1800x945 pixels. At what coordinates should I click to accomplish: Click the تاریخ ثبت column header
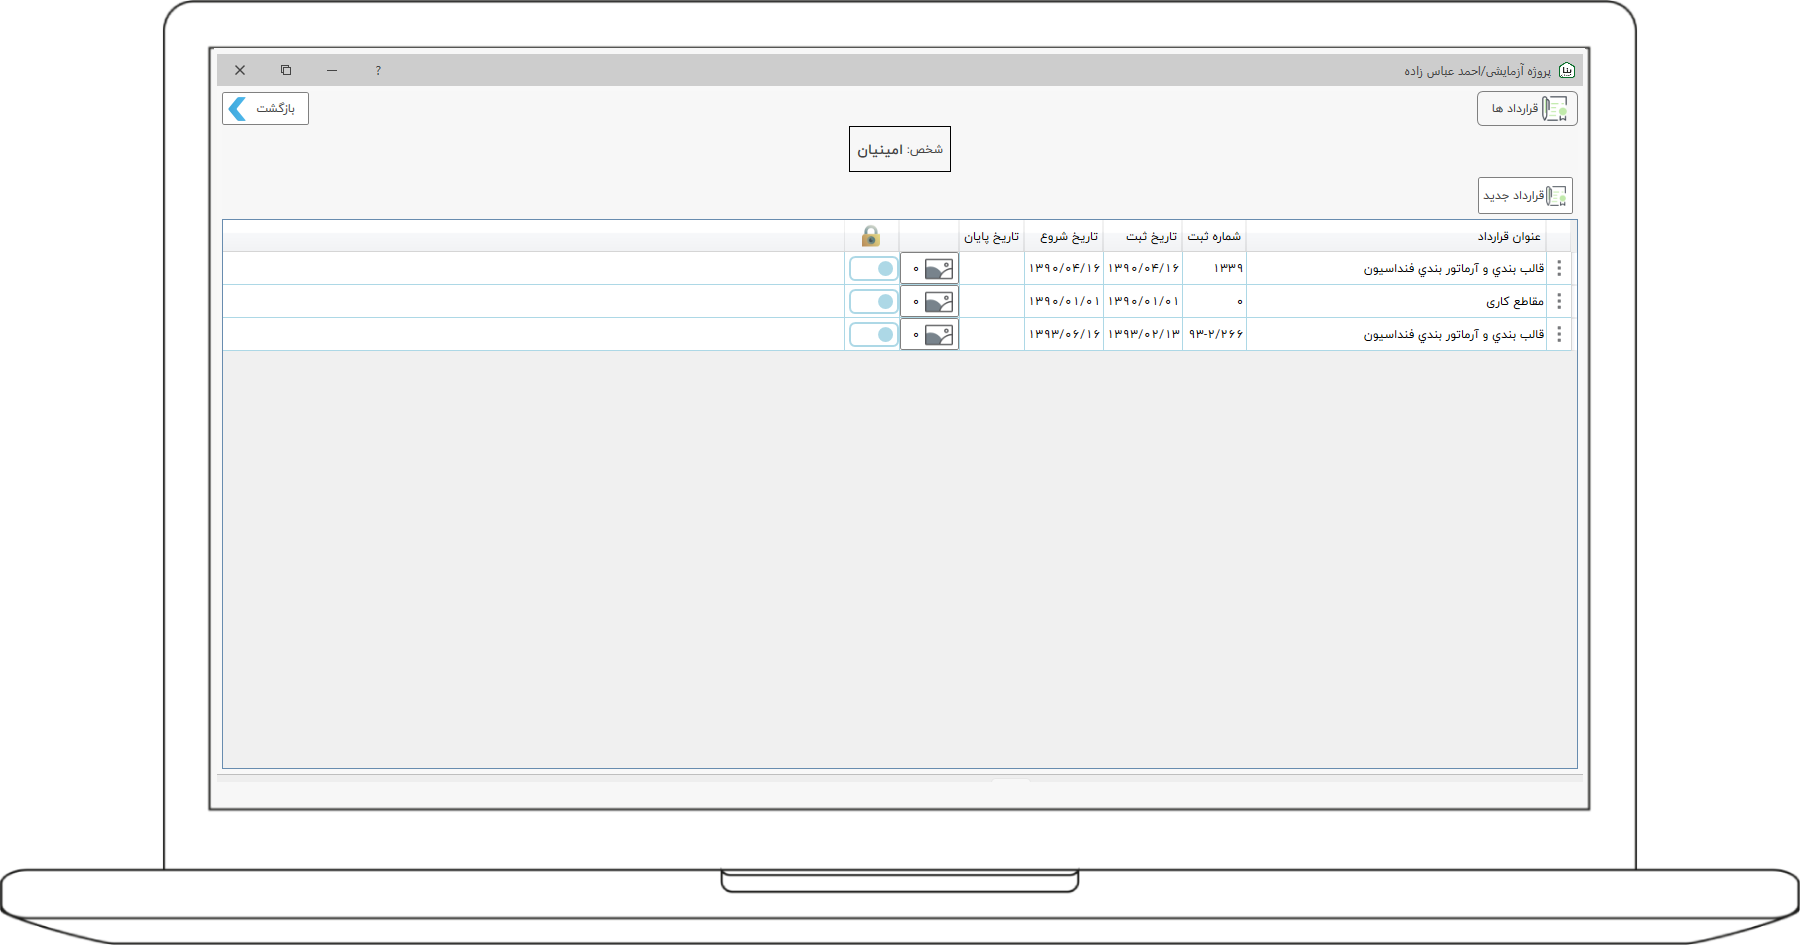pyautogui.click(x=1150, y=236)
